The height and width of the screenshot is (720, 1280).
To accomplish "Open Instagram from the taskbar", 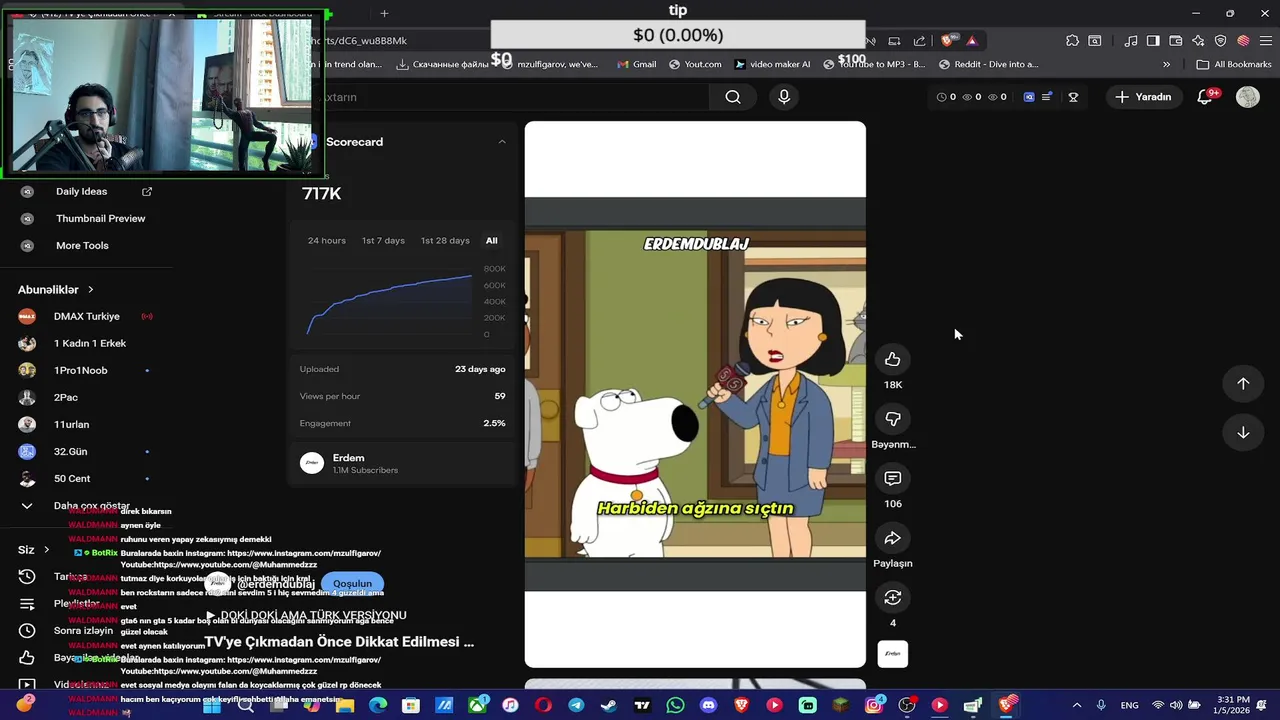I will click(x=873, y=705).
